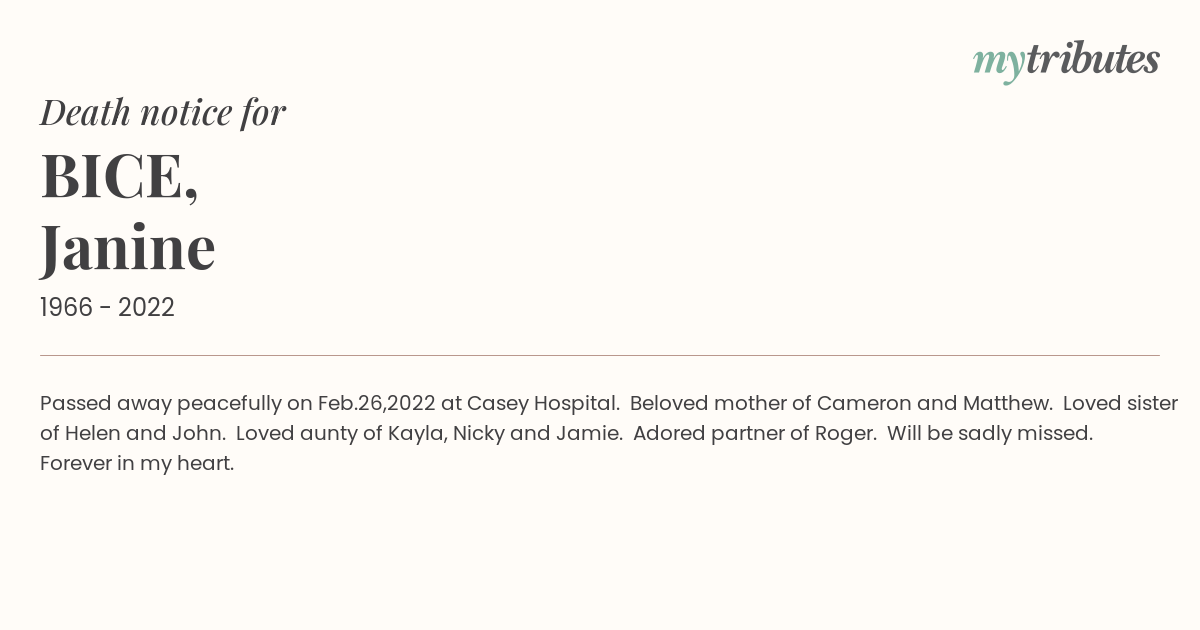1200x630 pixels.
Task: Click the horizontal divider line
Action: pyautogui.click(x=600, y=355)
